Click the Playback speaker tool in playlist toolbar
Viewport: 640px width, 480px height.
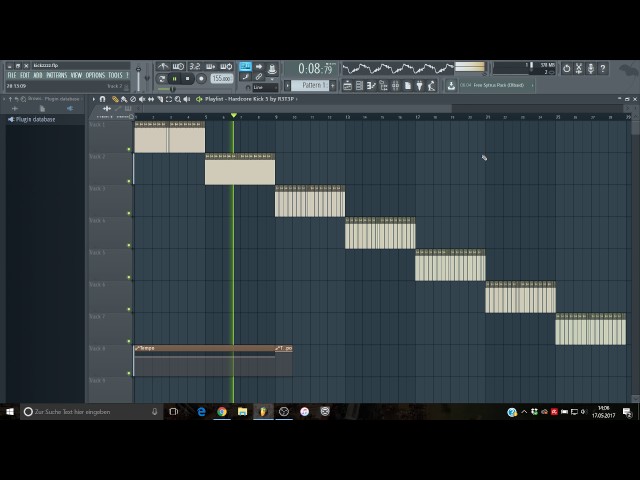[x=187, y=99]
